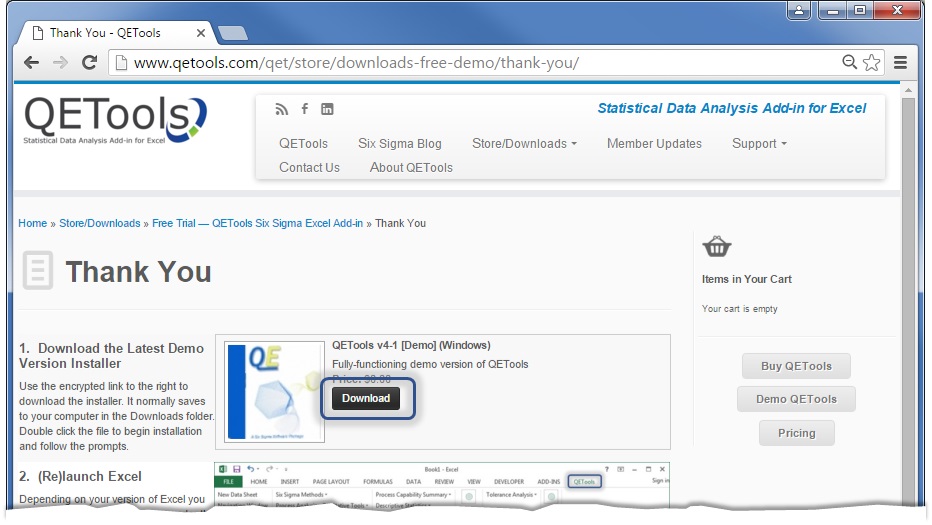932x525 pixels.
Task: Open the QETools menu item
Action: (x=304, y=144)
